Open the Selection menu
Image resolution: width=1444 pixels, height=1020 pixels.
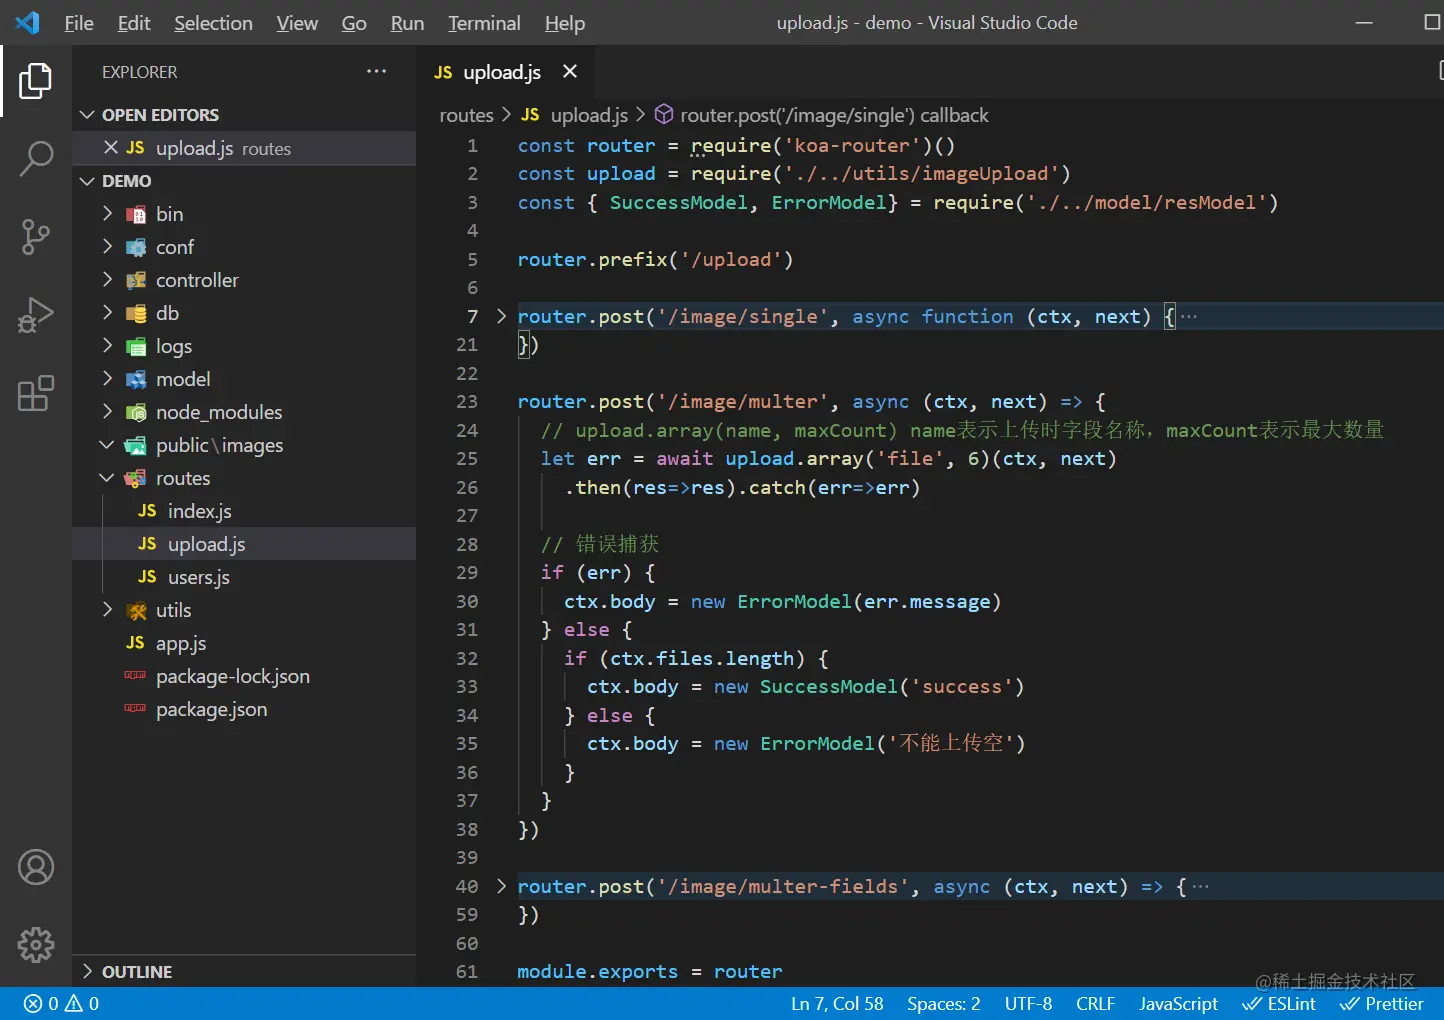213,23
